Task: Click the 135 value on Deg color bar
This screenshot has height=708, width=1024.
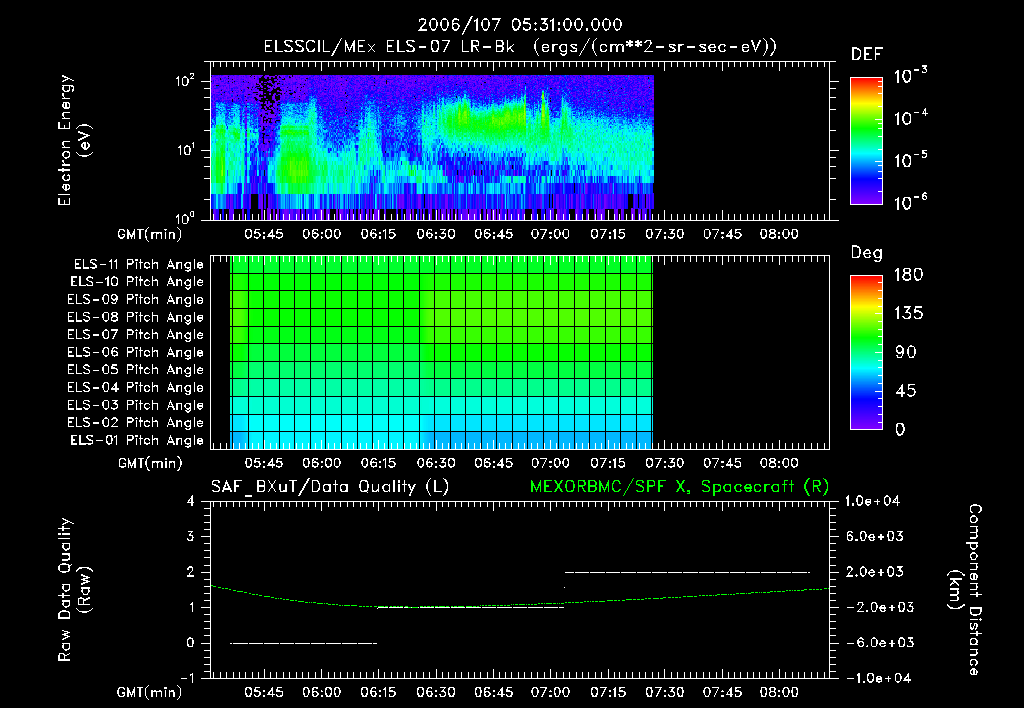Action: pos(908,314)
